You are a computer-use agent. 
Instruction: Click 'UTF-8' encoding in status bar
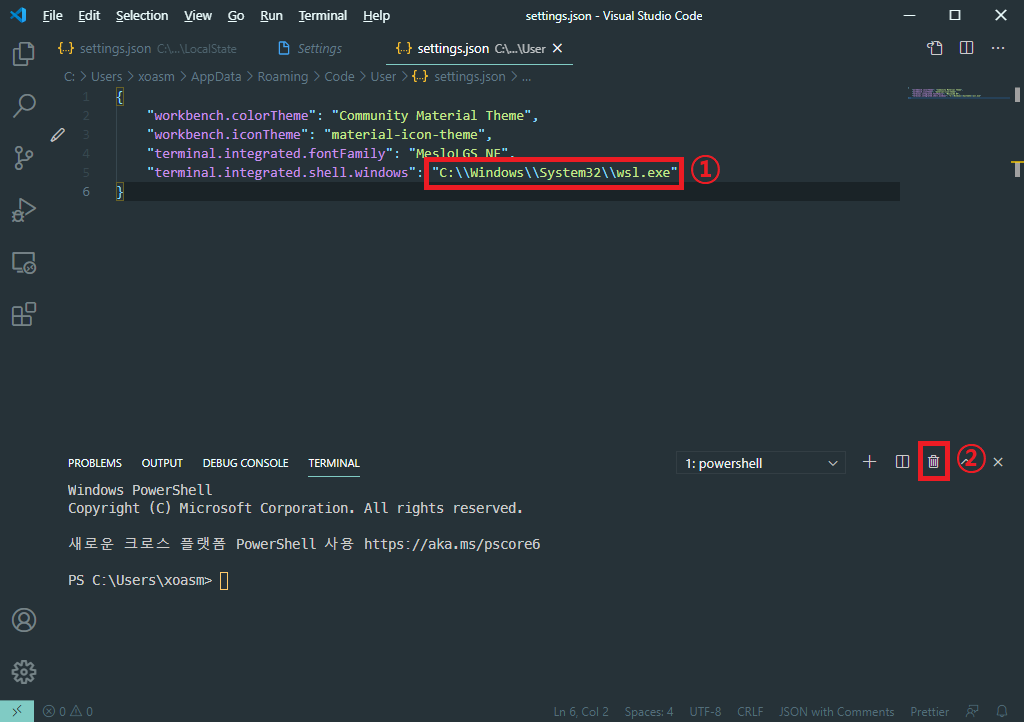[705, 712]
